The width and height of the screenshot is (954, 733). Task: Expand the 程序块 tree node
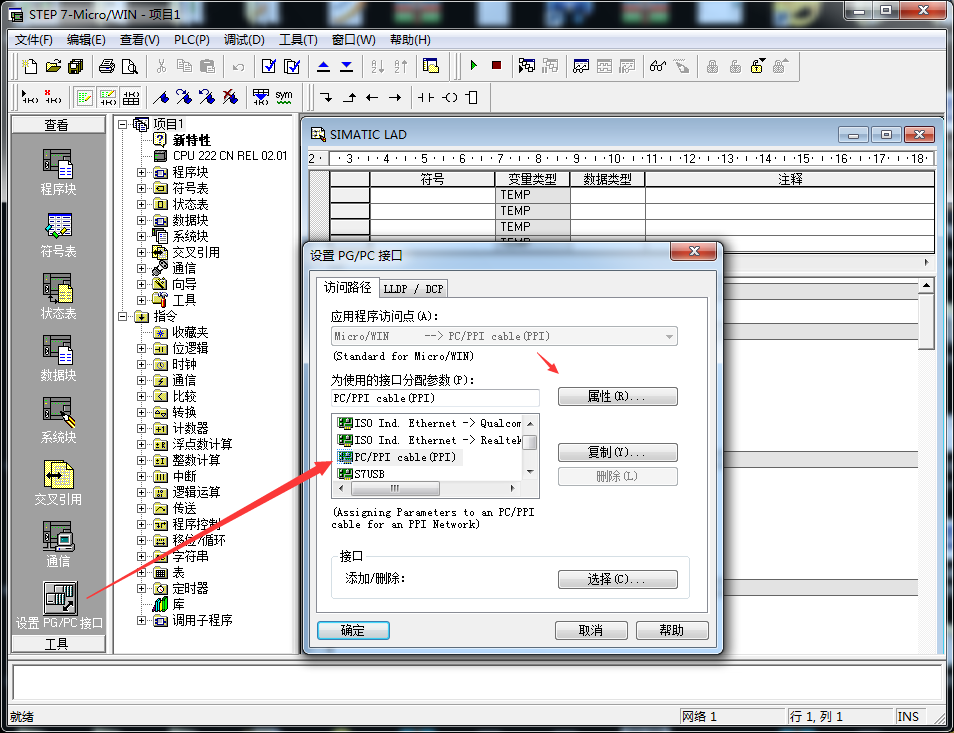[x=142, y=172]
